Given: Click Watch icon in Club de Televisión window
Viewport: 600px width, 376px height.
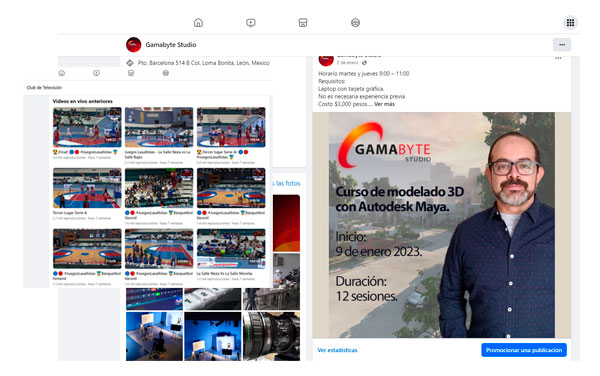Looking at the screenshot, I should click(96, 73).
